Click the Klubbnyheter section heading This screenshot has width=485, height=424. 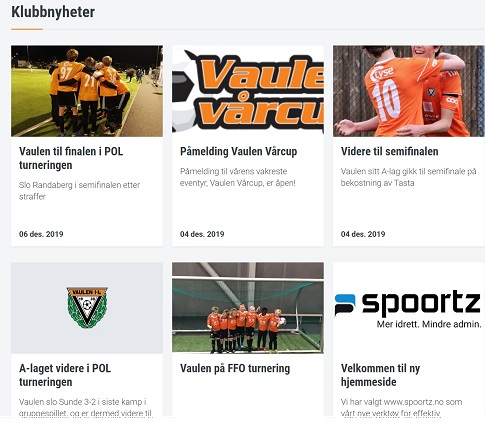53,12
